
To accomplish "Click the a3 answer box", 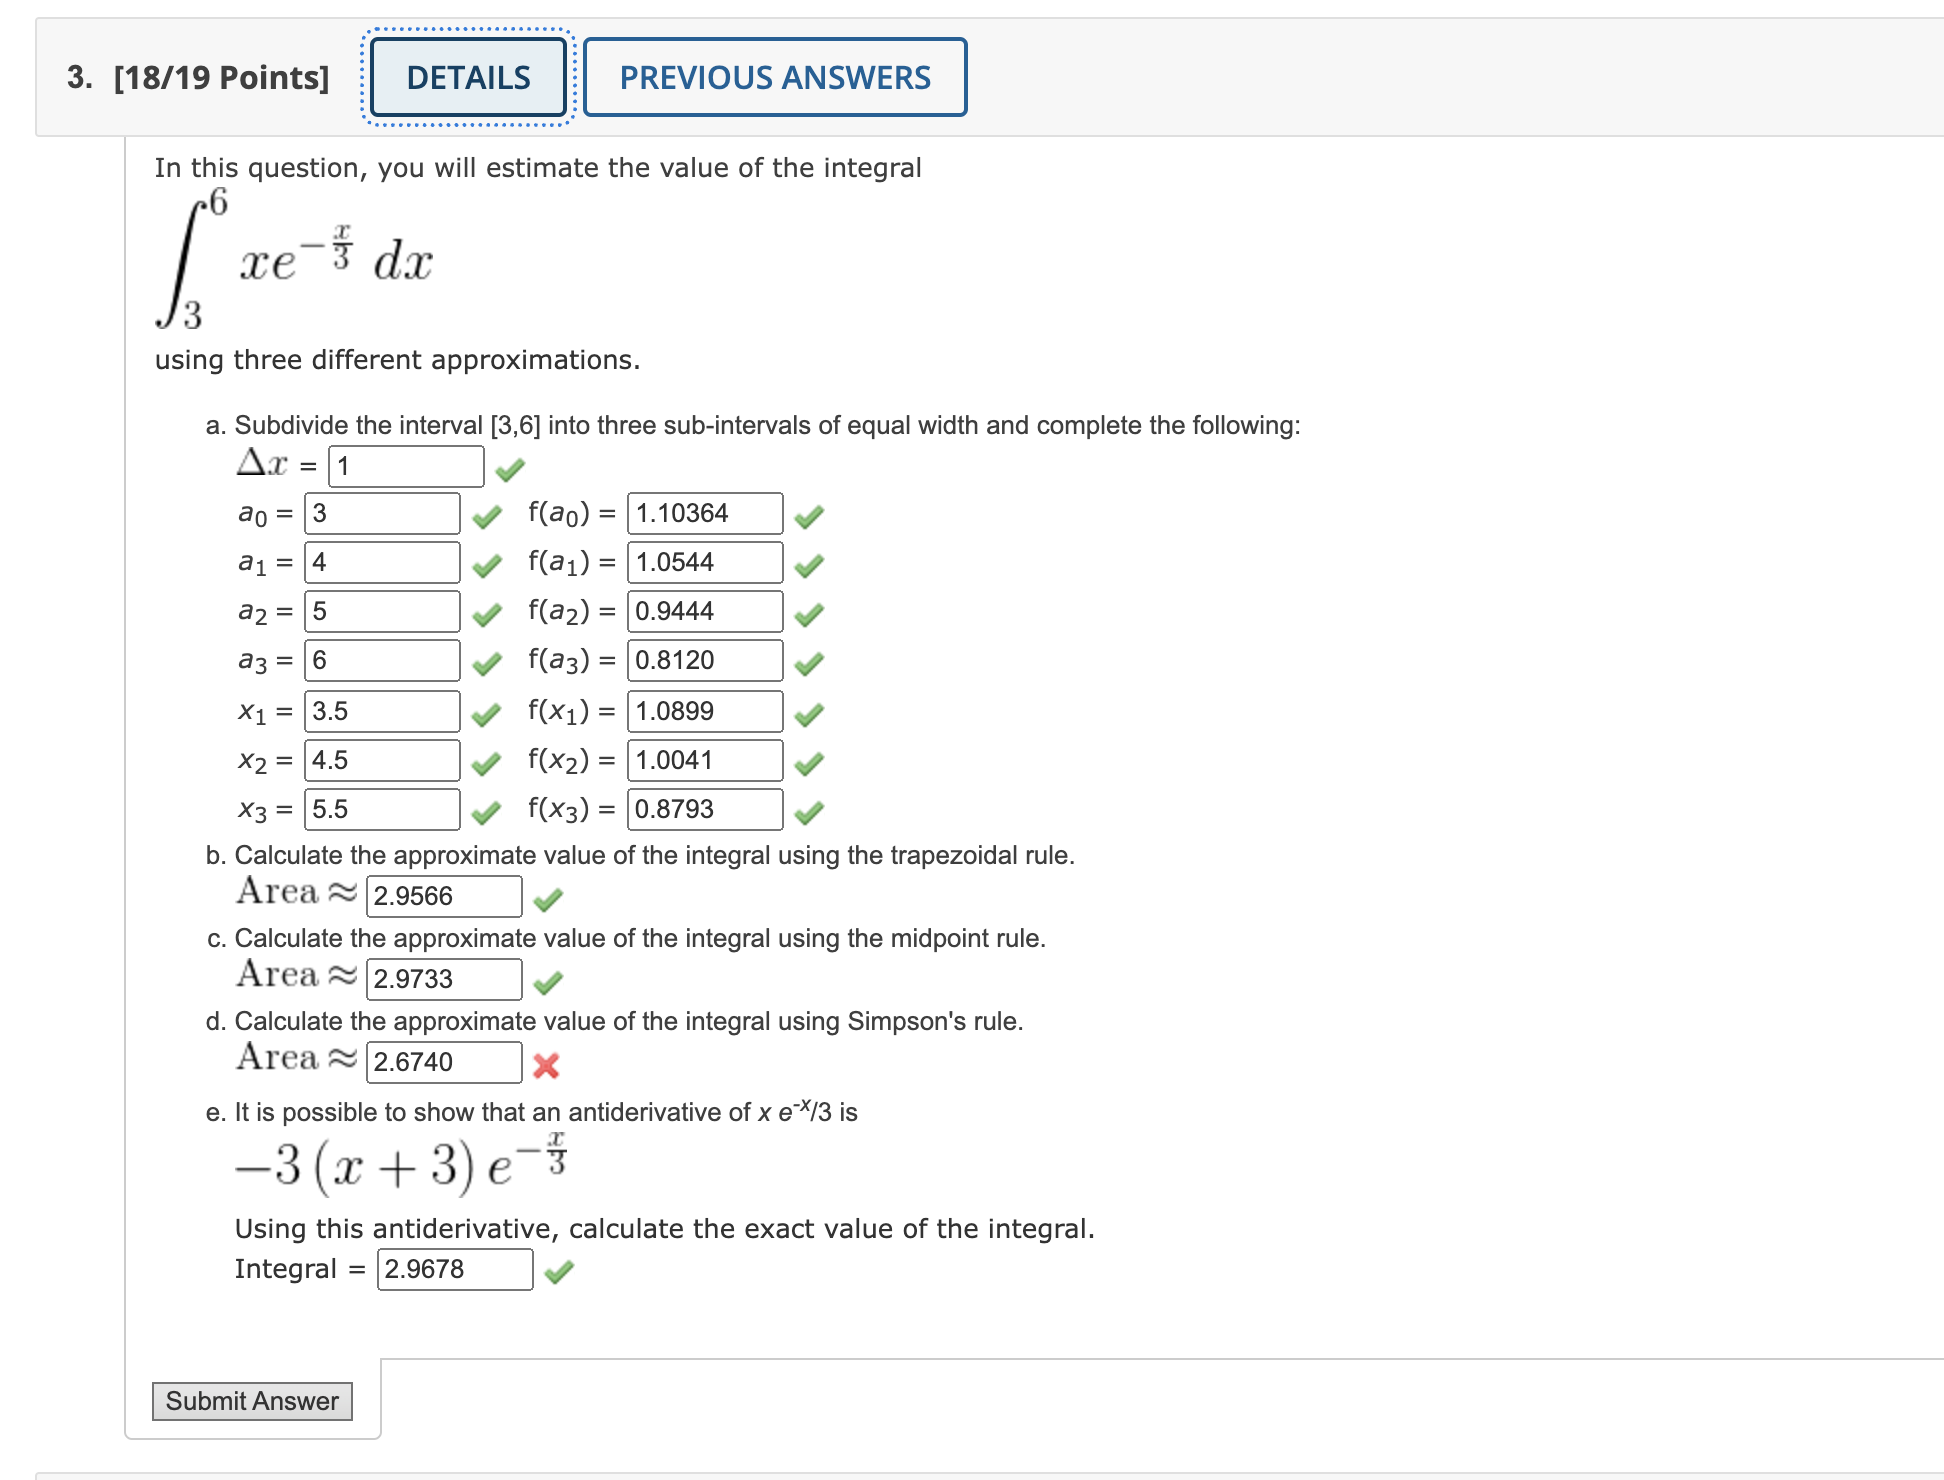I will click(381, 660).
